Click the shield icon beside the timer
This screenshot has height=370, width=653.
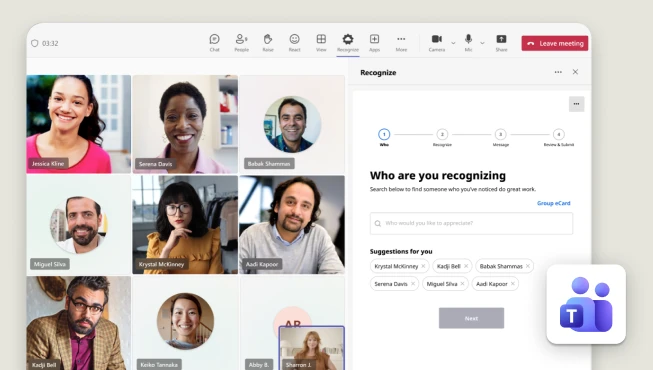(35, 43)
